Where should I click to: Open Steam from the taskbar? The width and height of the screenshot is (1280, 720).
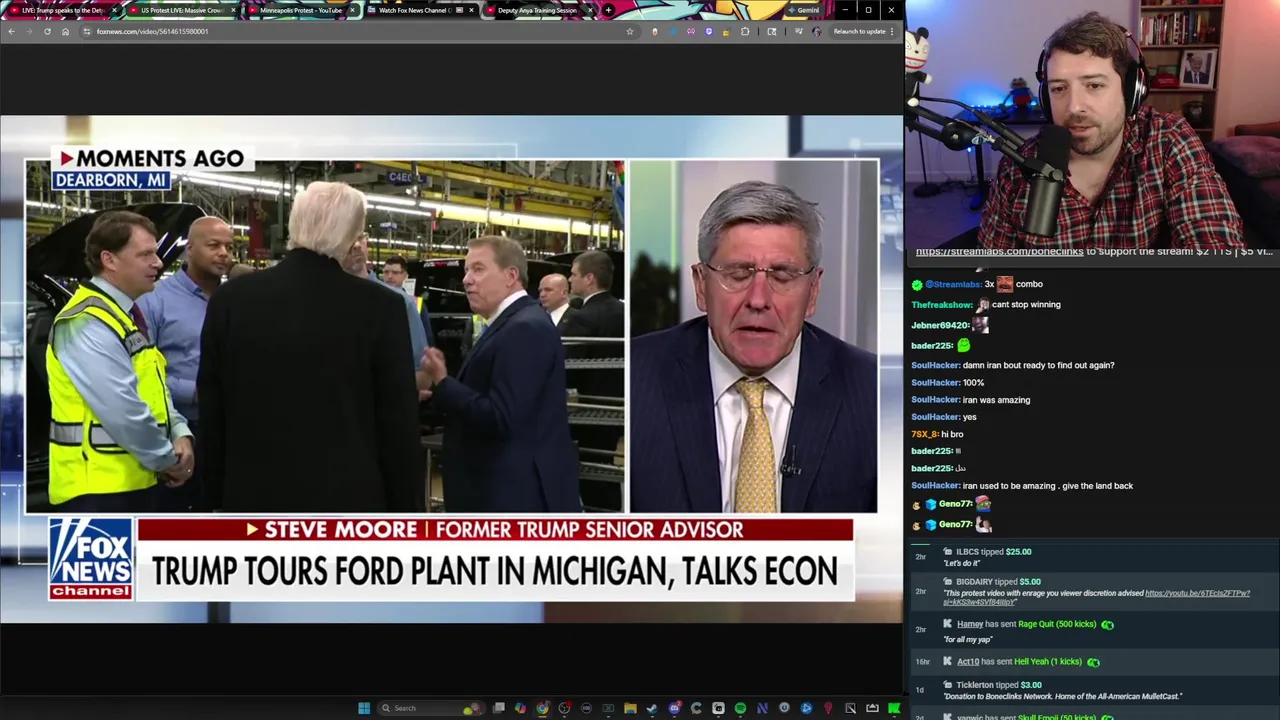(652, 708)
